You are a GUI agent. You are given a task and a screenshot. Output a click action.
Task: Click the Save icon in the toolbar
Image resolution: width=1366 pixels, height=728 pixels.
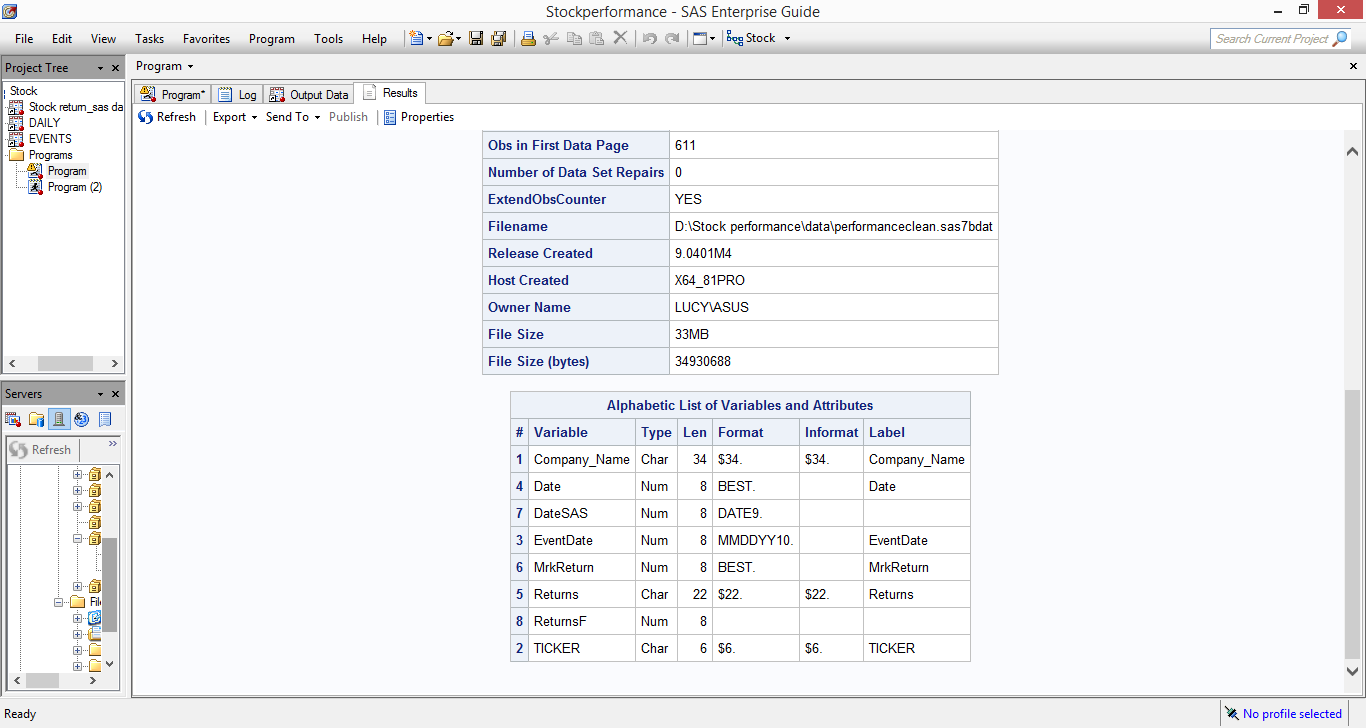[476, 39]
